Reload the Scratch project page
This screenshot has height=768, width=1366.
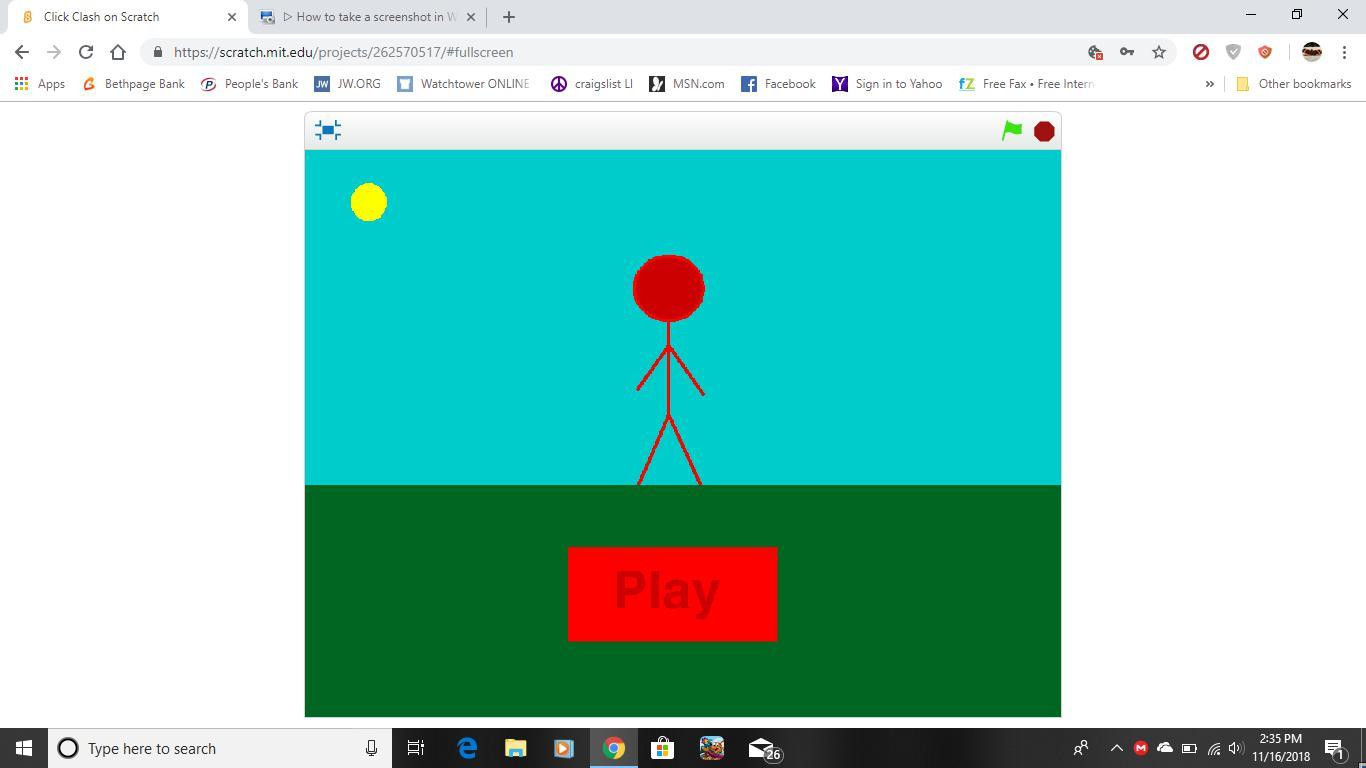[x=86, y=52]
